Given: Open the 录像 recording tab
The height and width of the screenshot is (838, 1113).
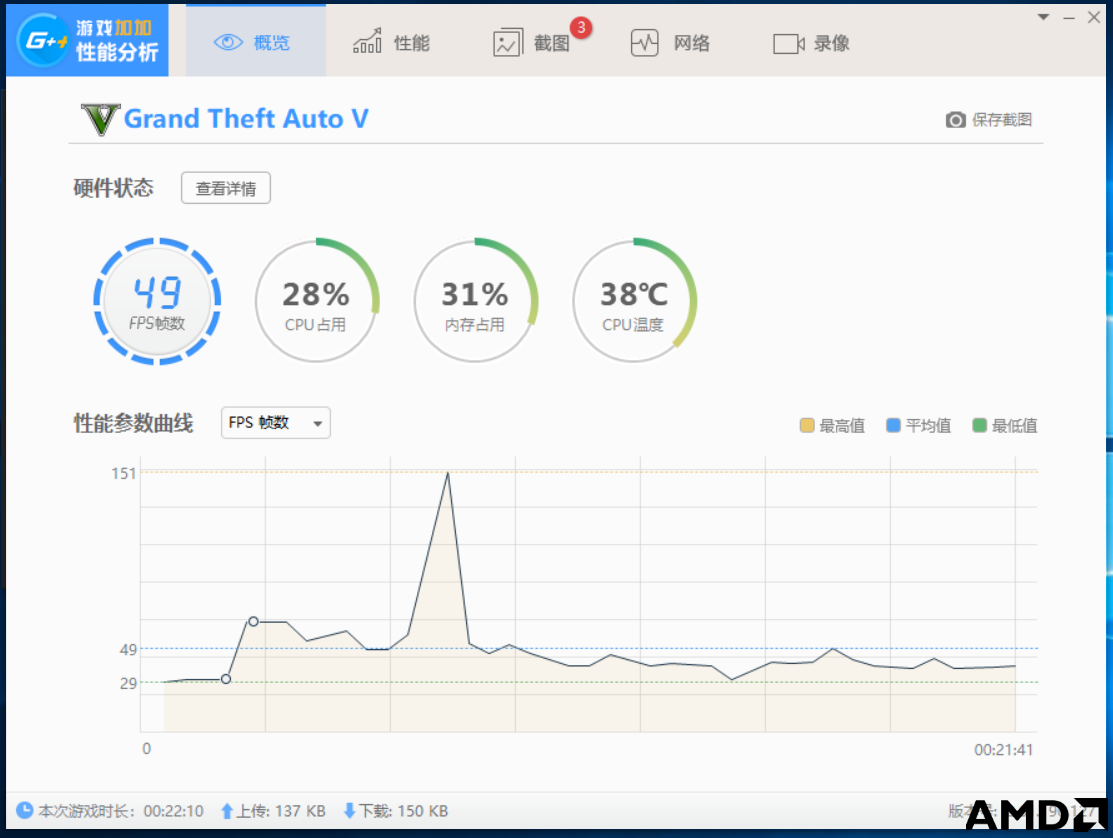Looking at the screenshot, I should (x=811, y=43).
